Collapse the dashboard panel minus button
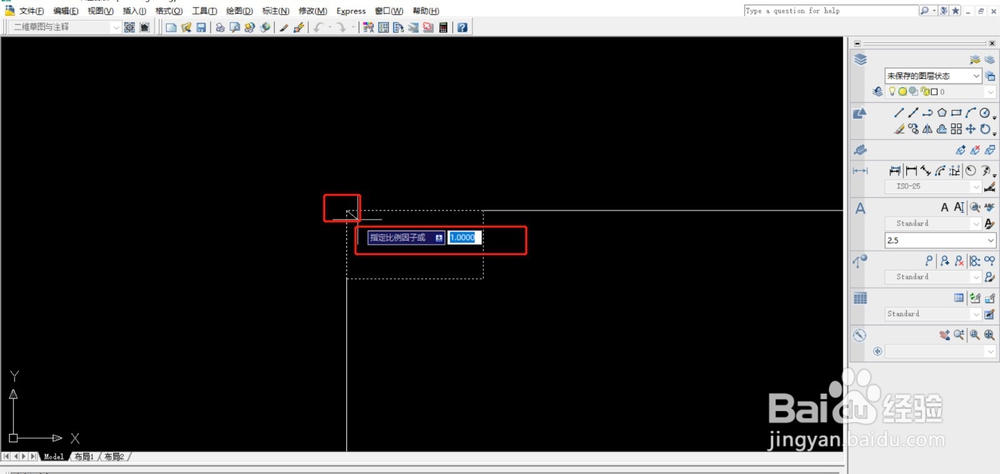 857,43
